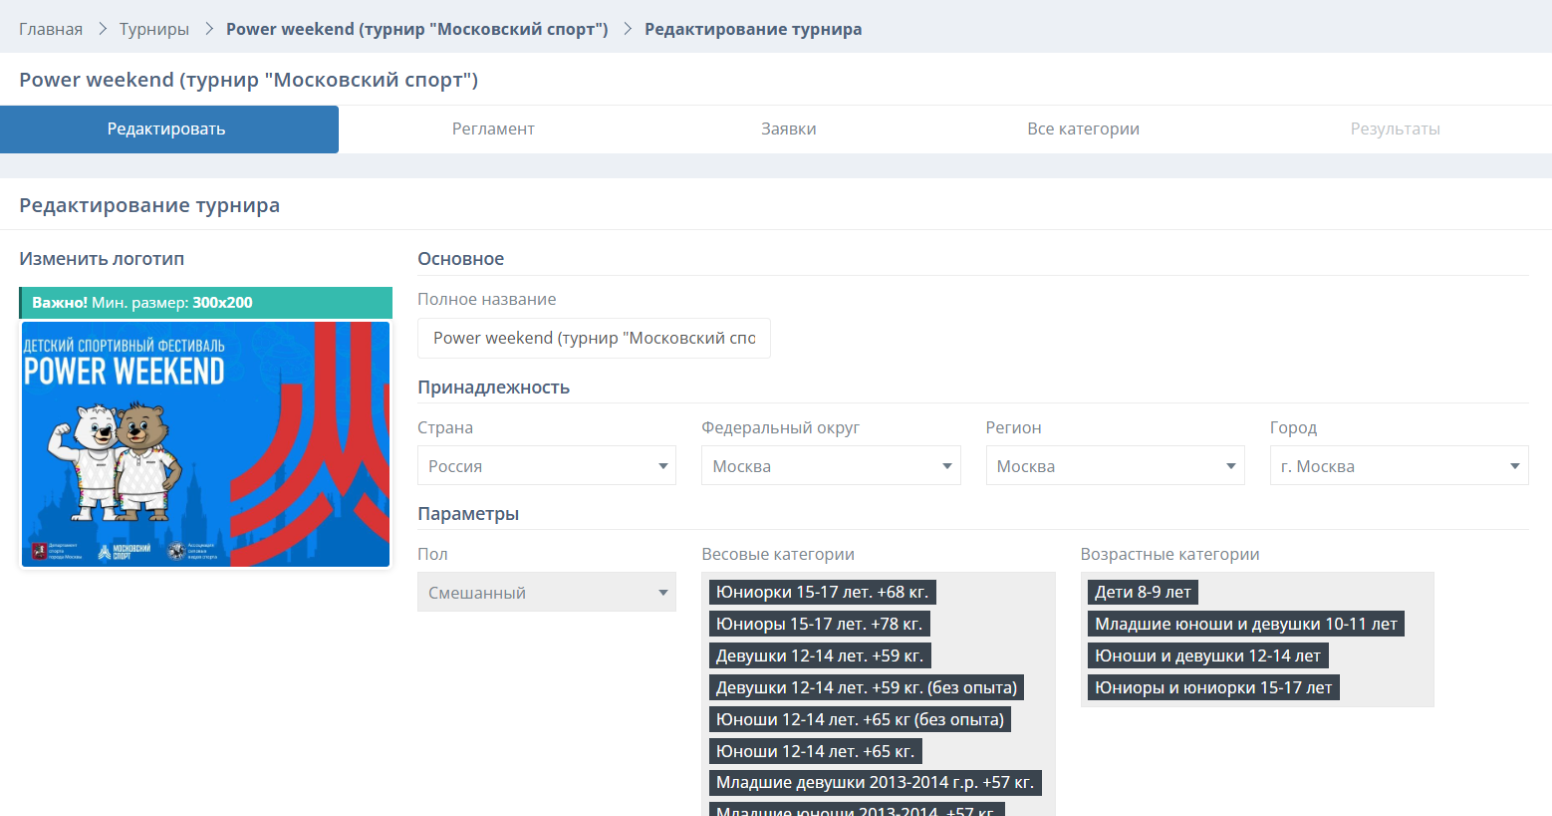Switch to the Заявки tab
Viewport: 1552px width, 816px height.
(788, 129)
